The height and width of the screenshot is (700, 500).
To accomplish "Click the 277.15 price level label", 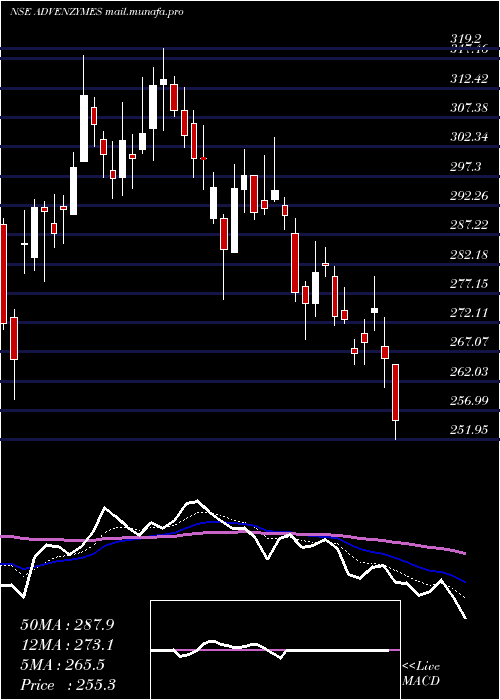I will coord(469,284).
